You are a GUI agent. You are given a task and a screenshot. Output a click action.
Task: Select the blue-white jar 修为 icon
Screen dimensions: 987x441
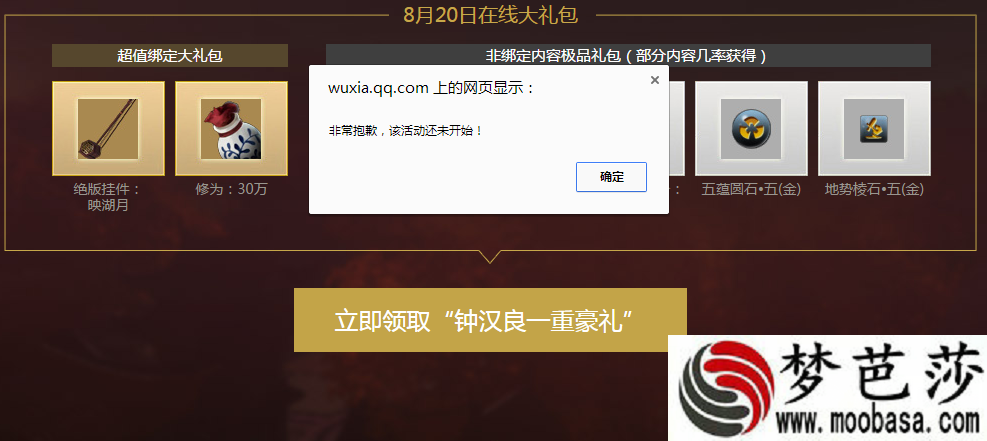pyautogui.click(x=231, y=128)
